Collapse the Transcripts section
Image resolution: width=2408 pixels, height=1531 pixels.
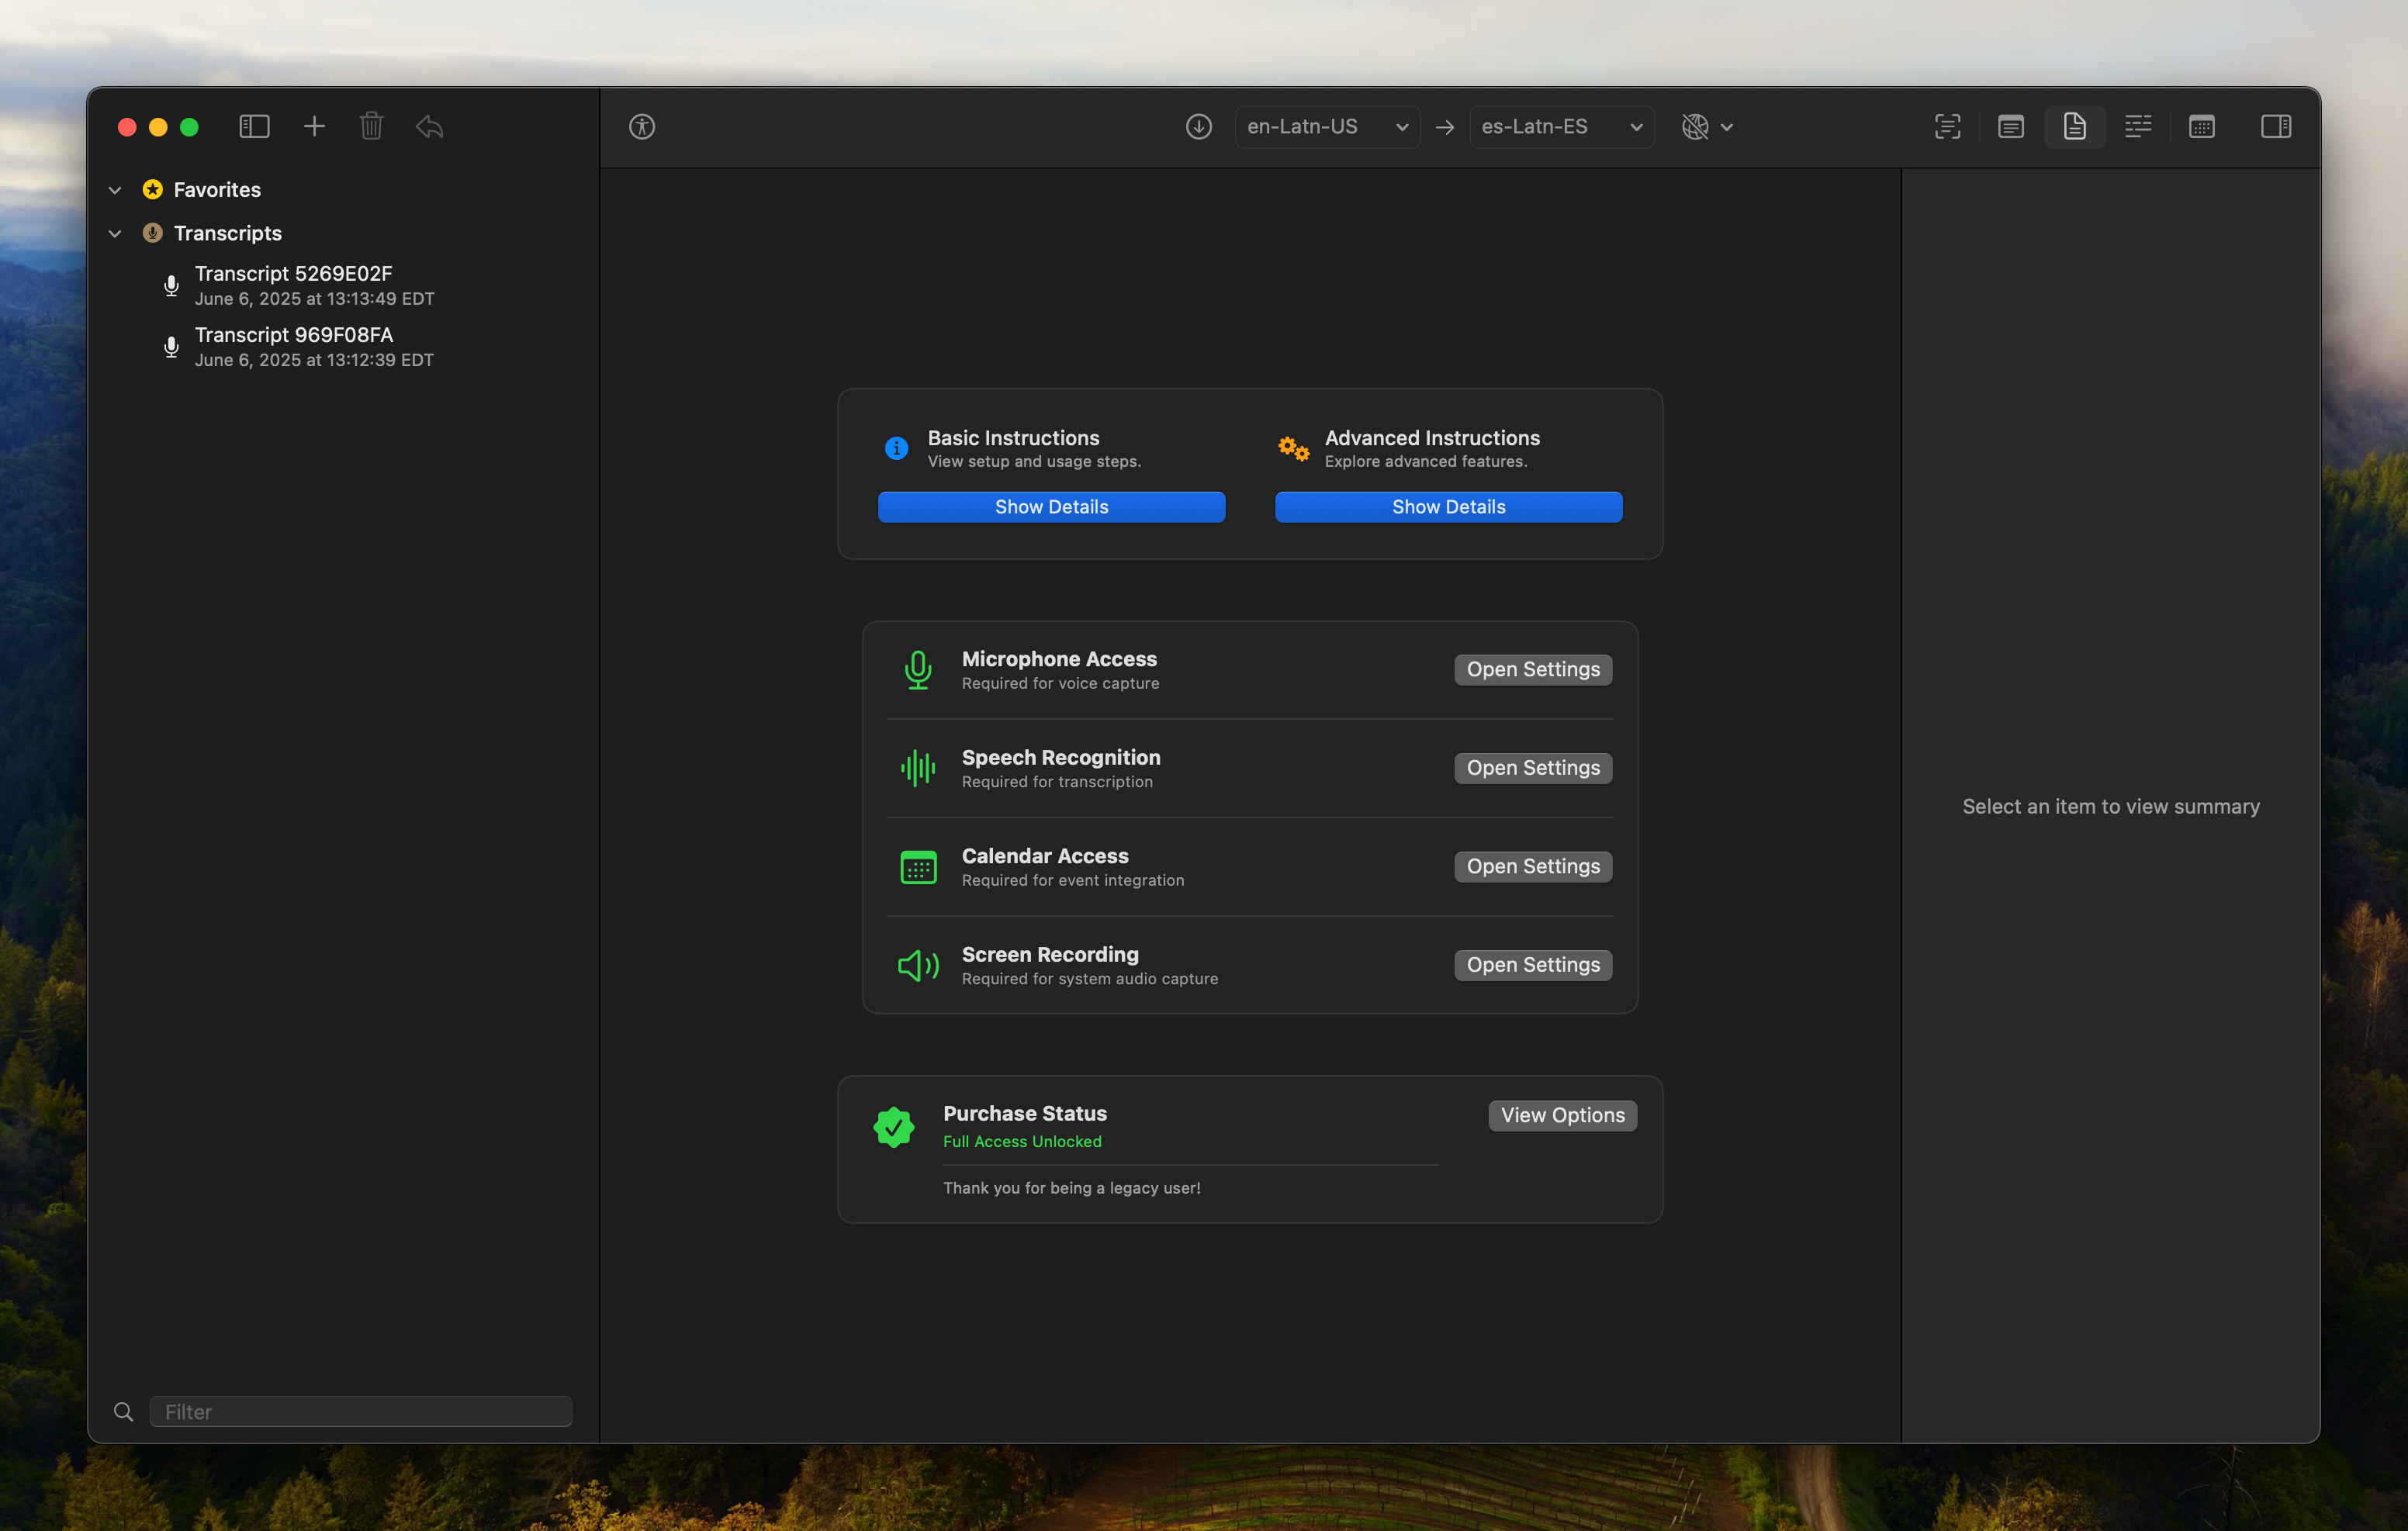click(115, 233)
